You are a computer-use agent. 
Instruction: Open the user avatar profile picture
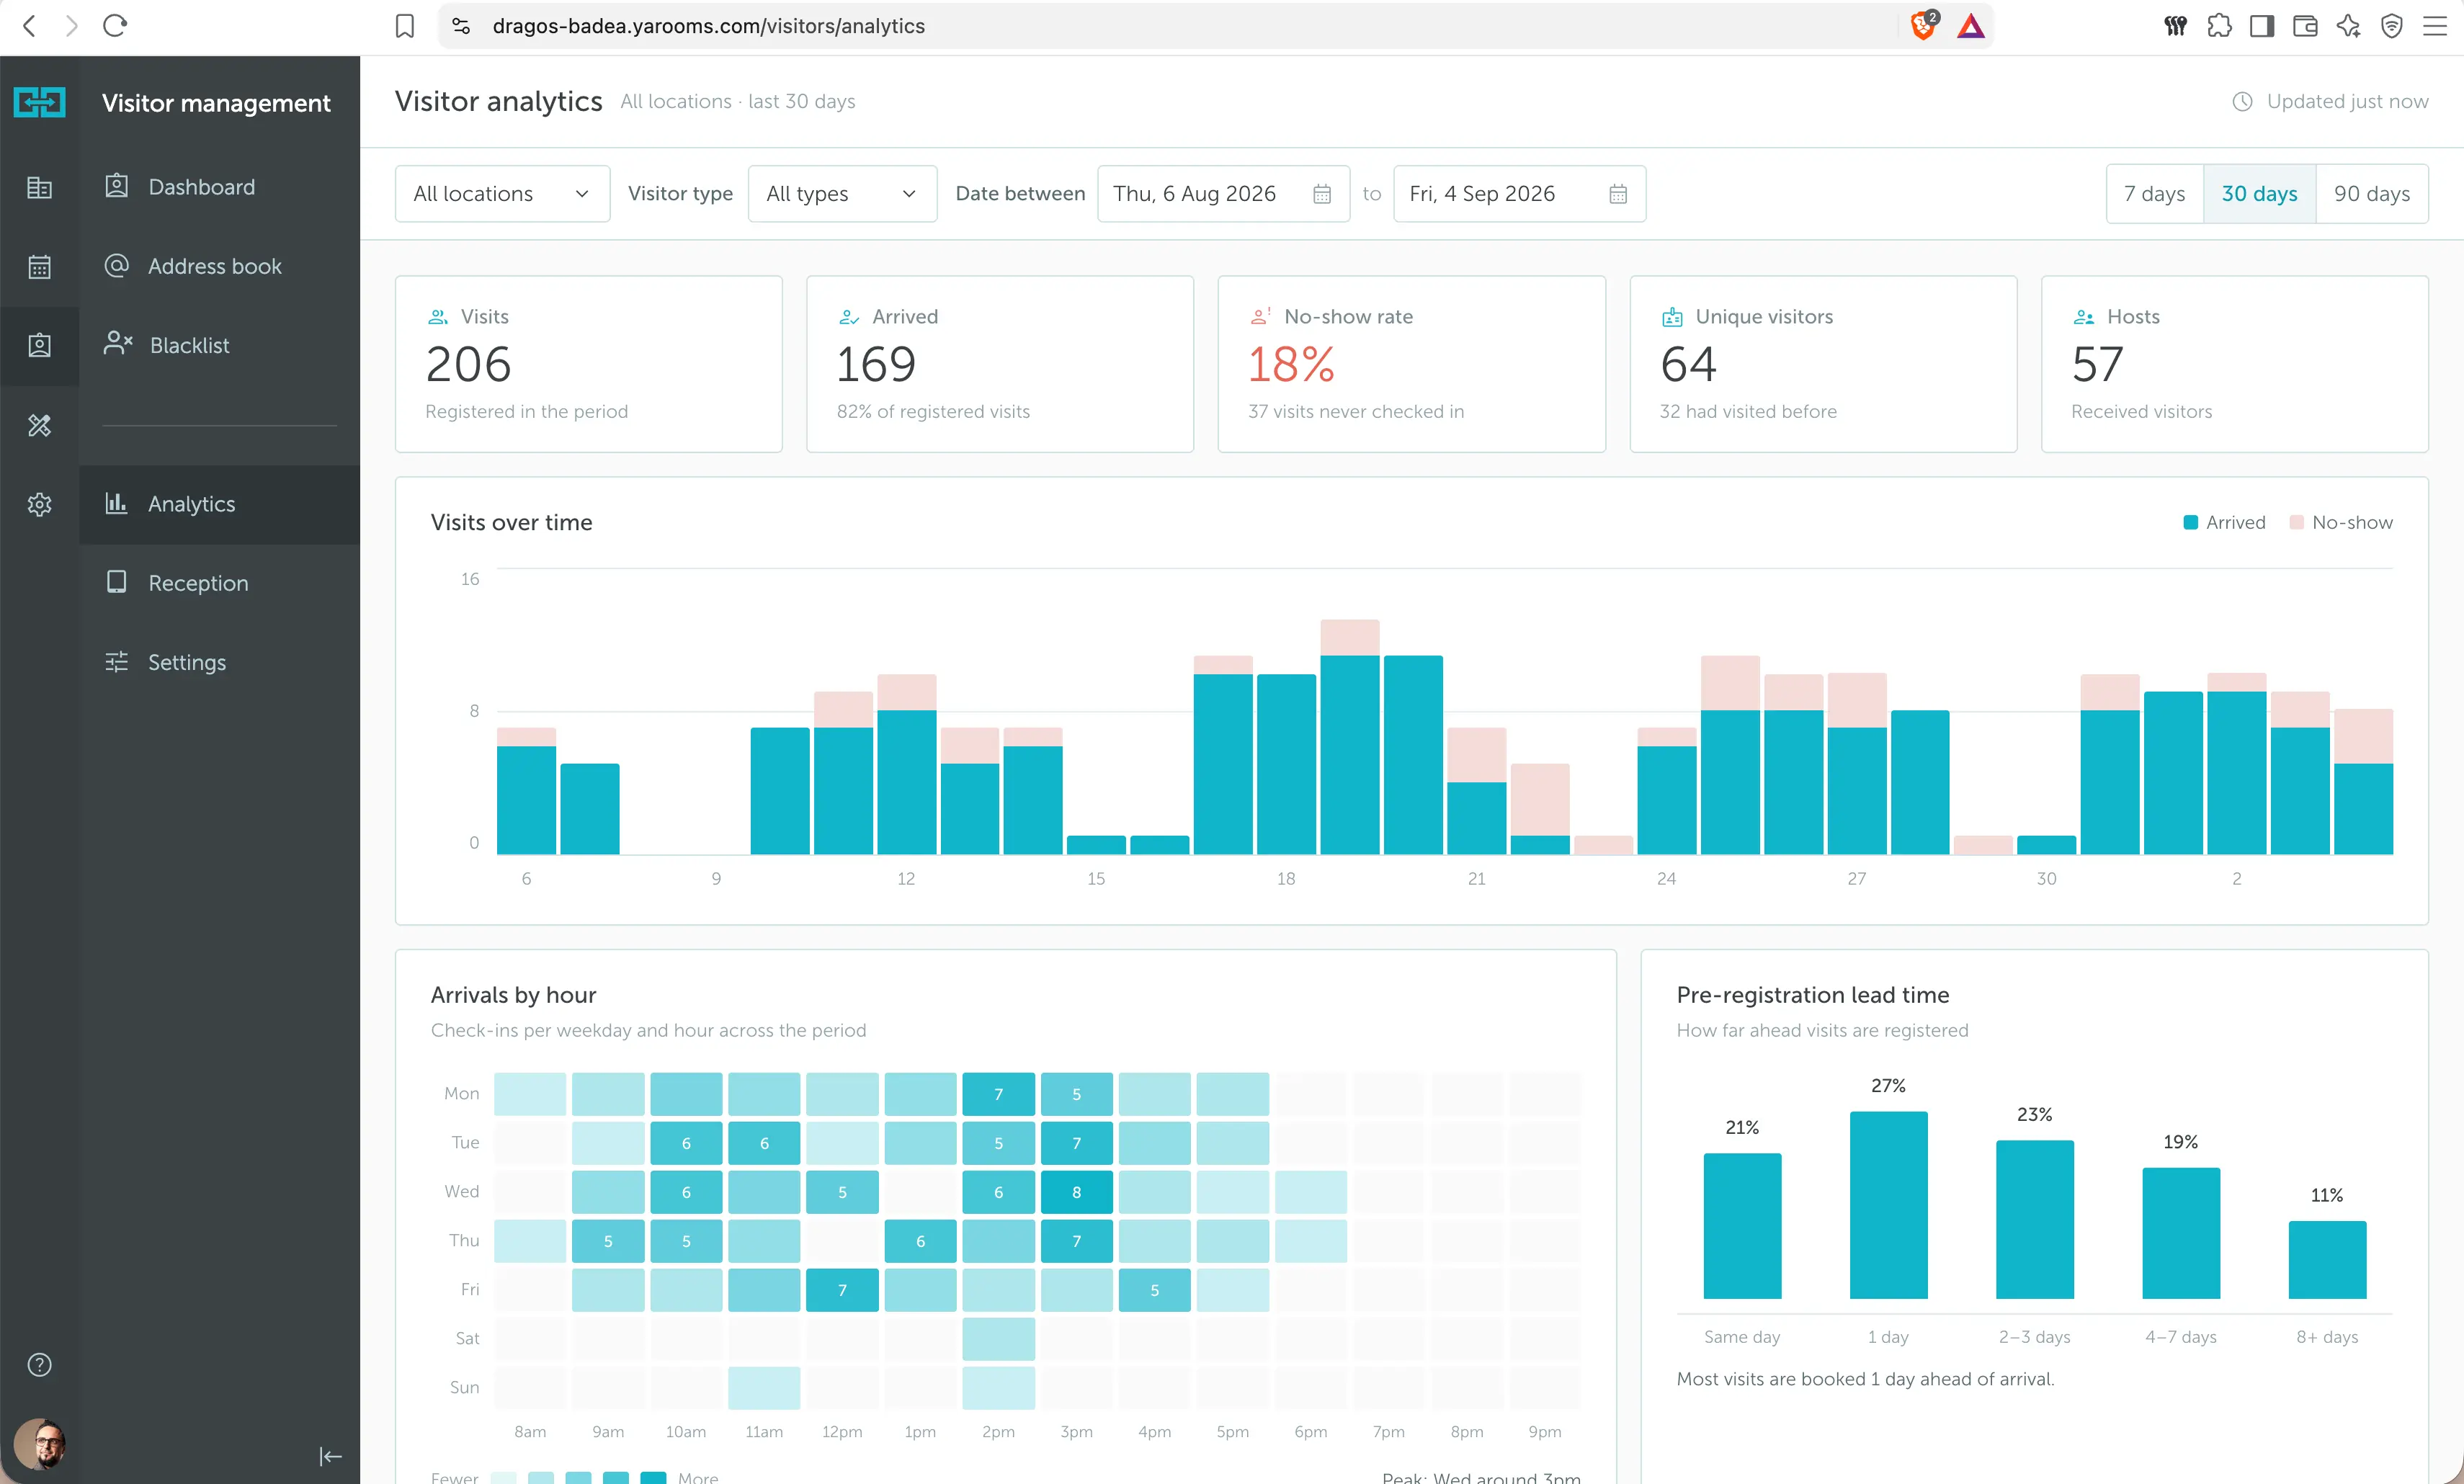coord(39,1443)
